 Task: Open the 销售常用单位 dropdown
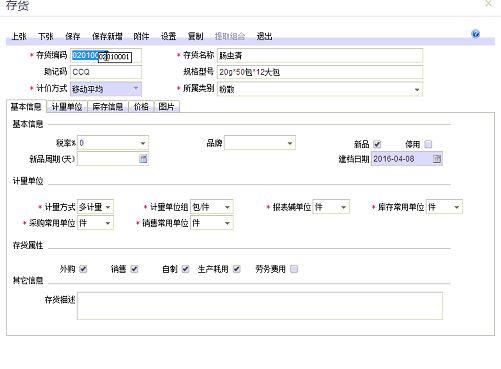(x=227, y=223)
